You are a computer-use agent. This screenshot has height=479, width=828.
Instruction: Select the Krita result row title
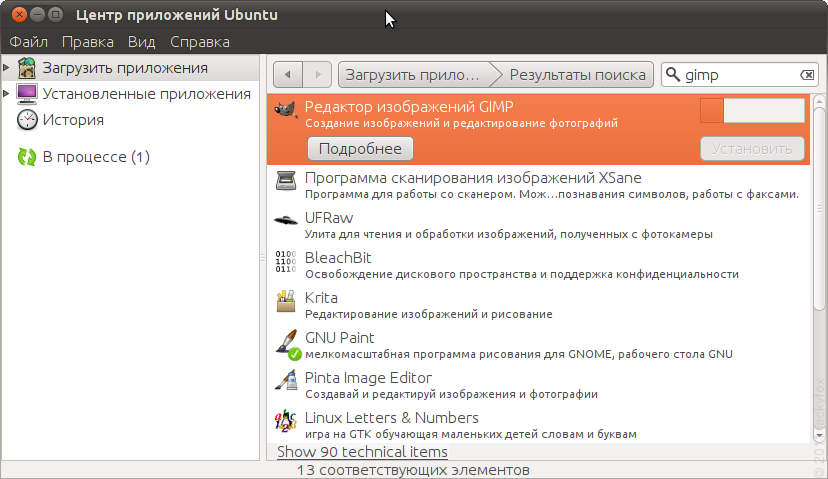click(x=321, y=298)
